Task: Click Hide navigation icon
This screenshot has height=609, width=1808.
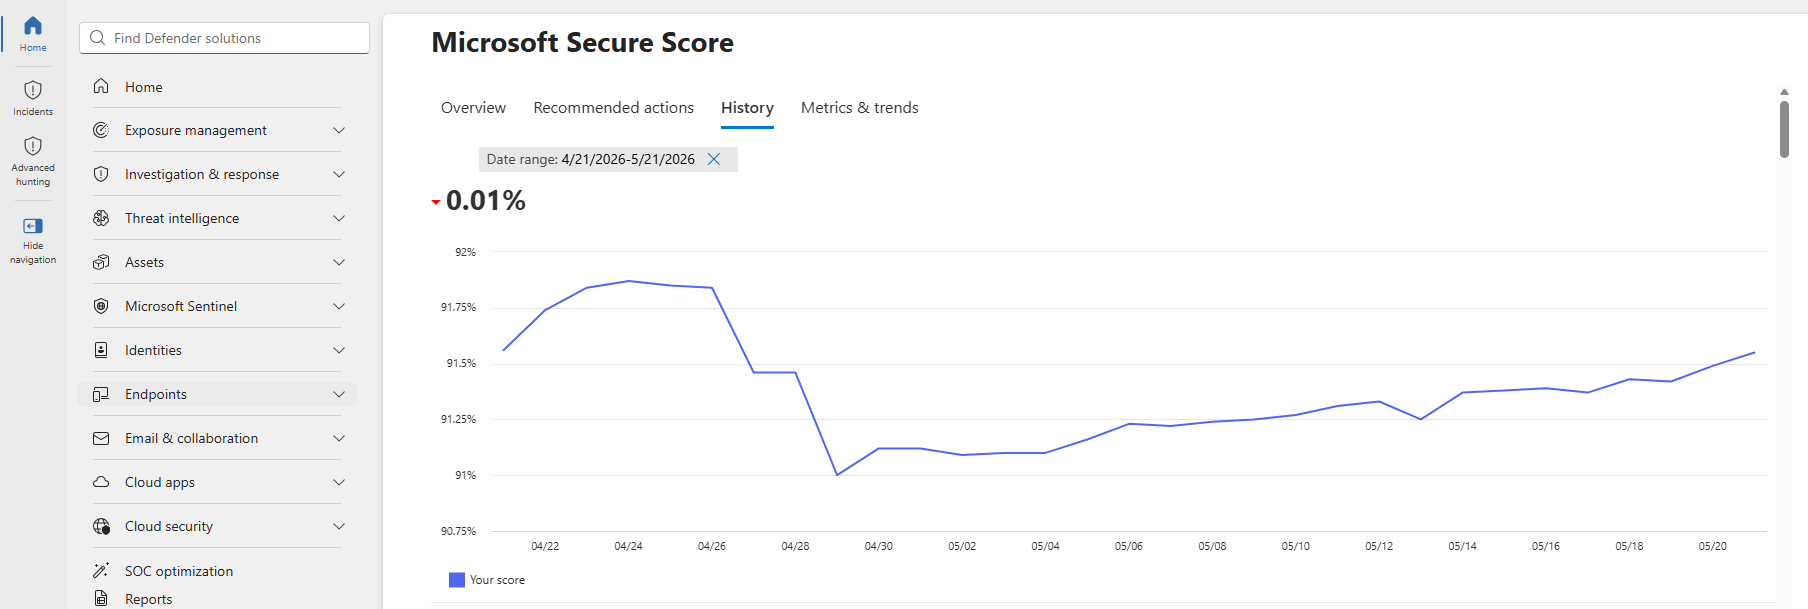Action: point(33,226)
